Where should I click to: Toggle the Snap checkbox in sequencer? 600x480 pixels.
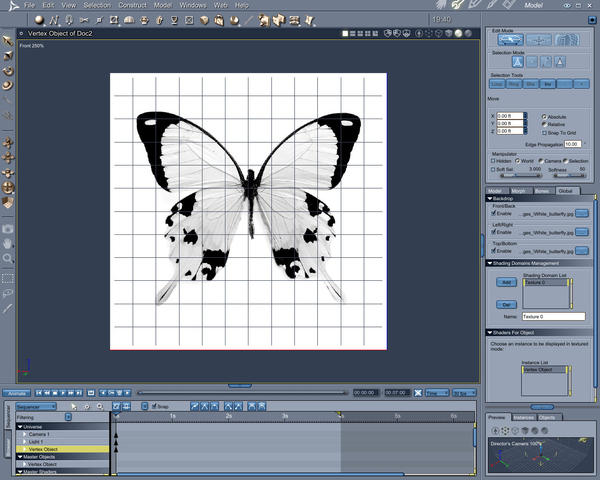(155, 406)
